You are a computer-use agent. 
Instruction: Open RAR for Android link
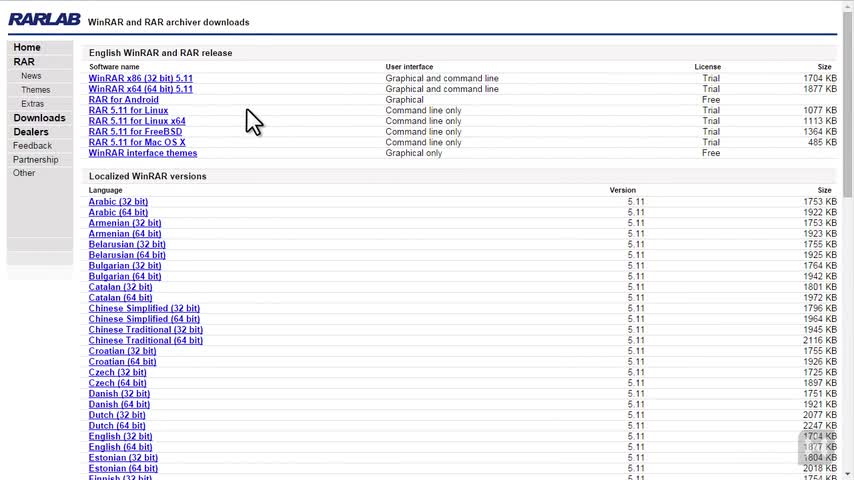(x=124, y=100)
